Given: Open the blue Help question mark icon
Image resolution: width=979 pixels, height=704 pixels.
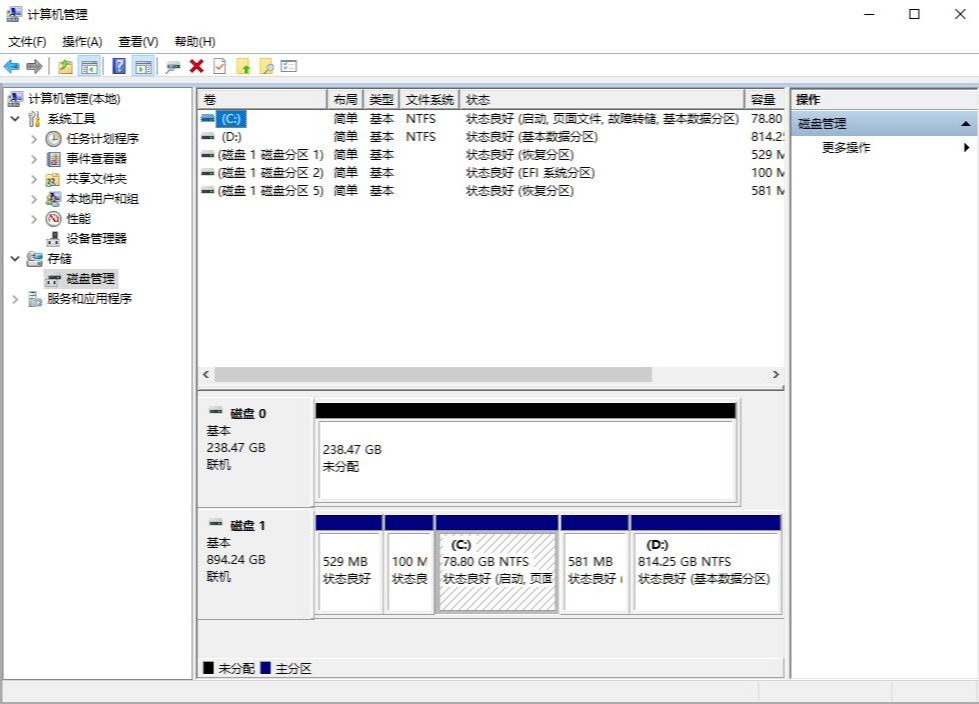Looking at the screenshot, I should (119, 66).
